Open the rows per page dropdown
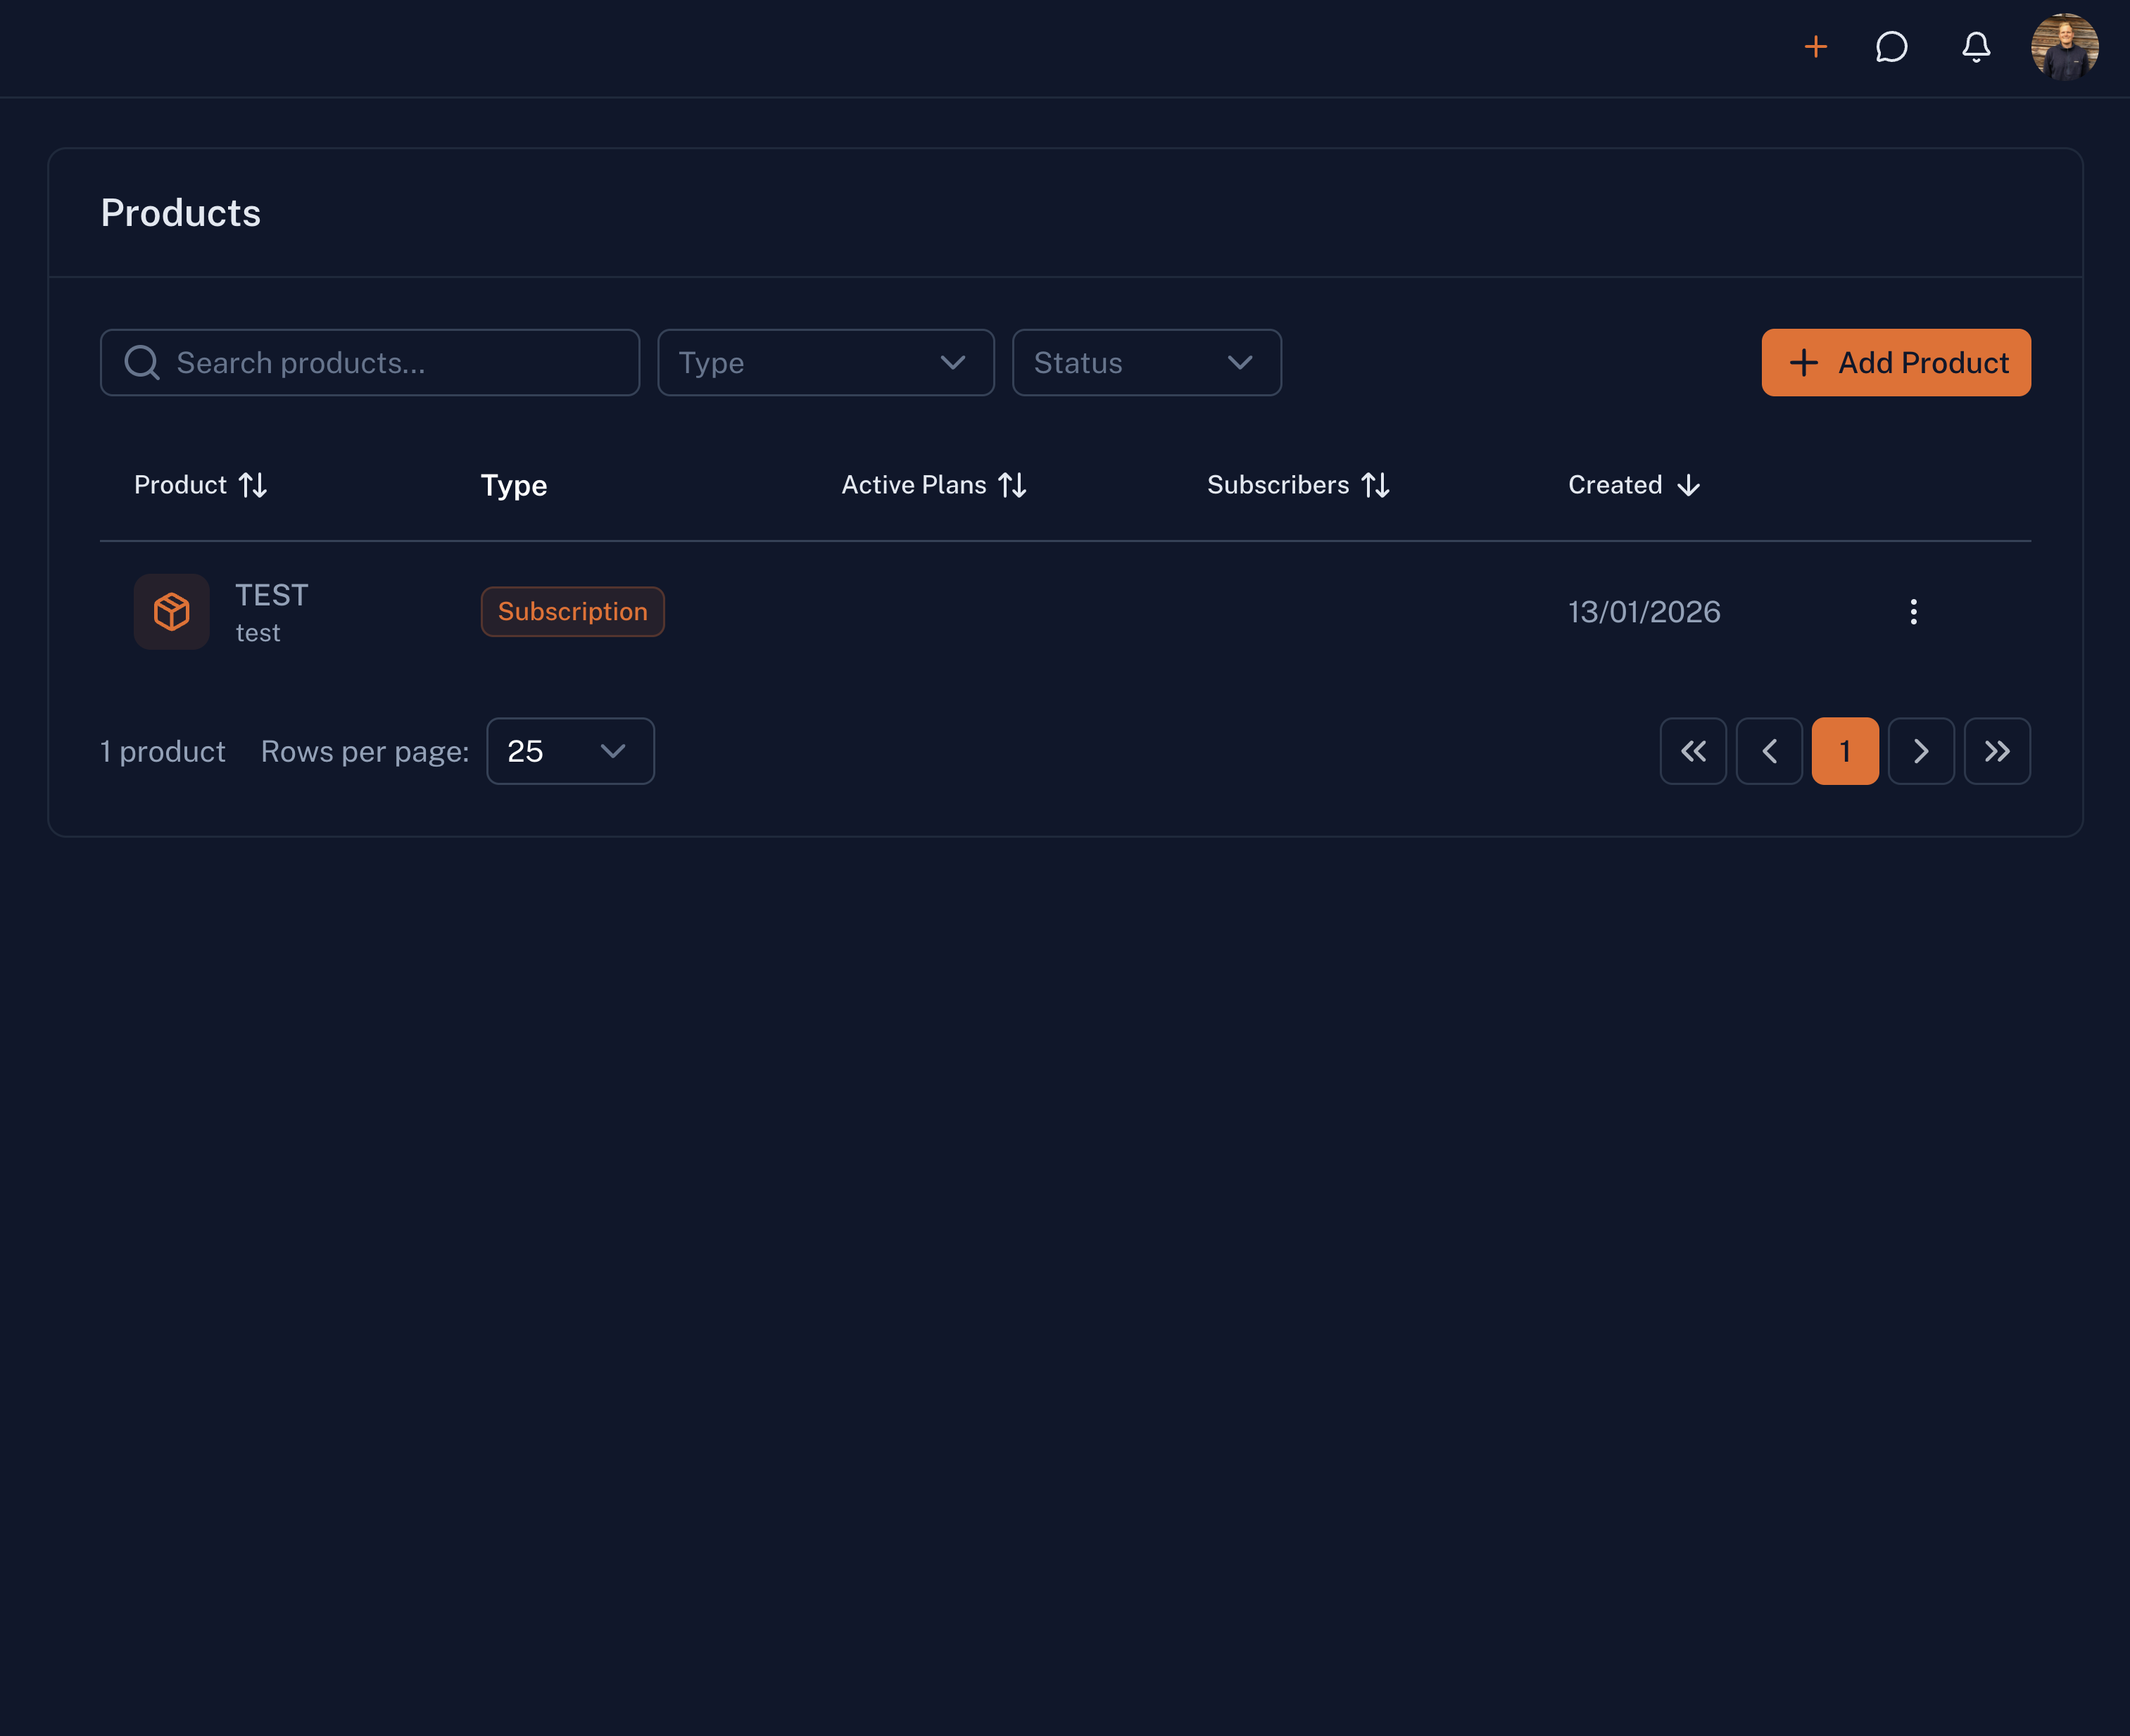Viewport: 2130px width, 1736px height. pyautogui.click(x=569, y=751)
